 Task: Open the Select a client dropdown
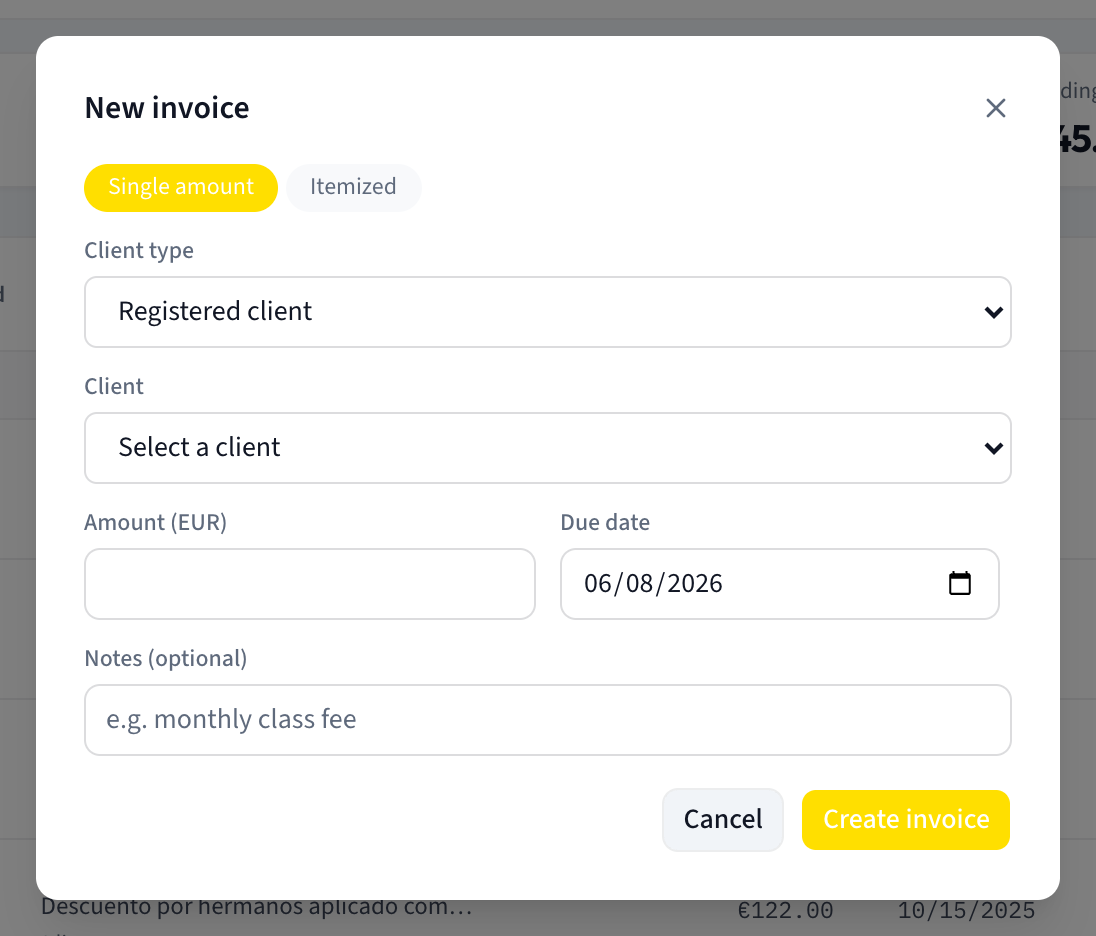[547, 448]
